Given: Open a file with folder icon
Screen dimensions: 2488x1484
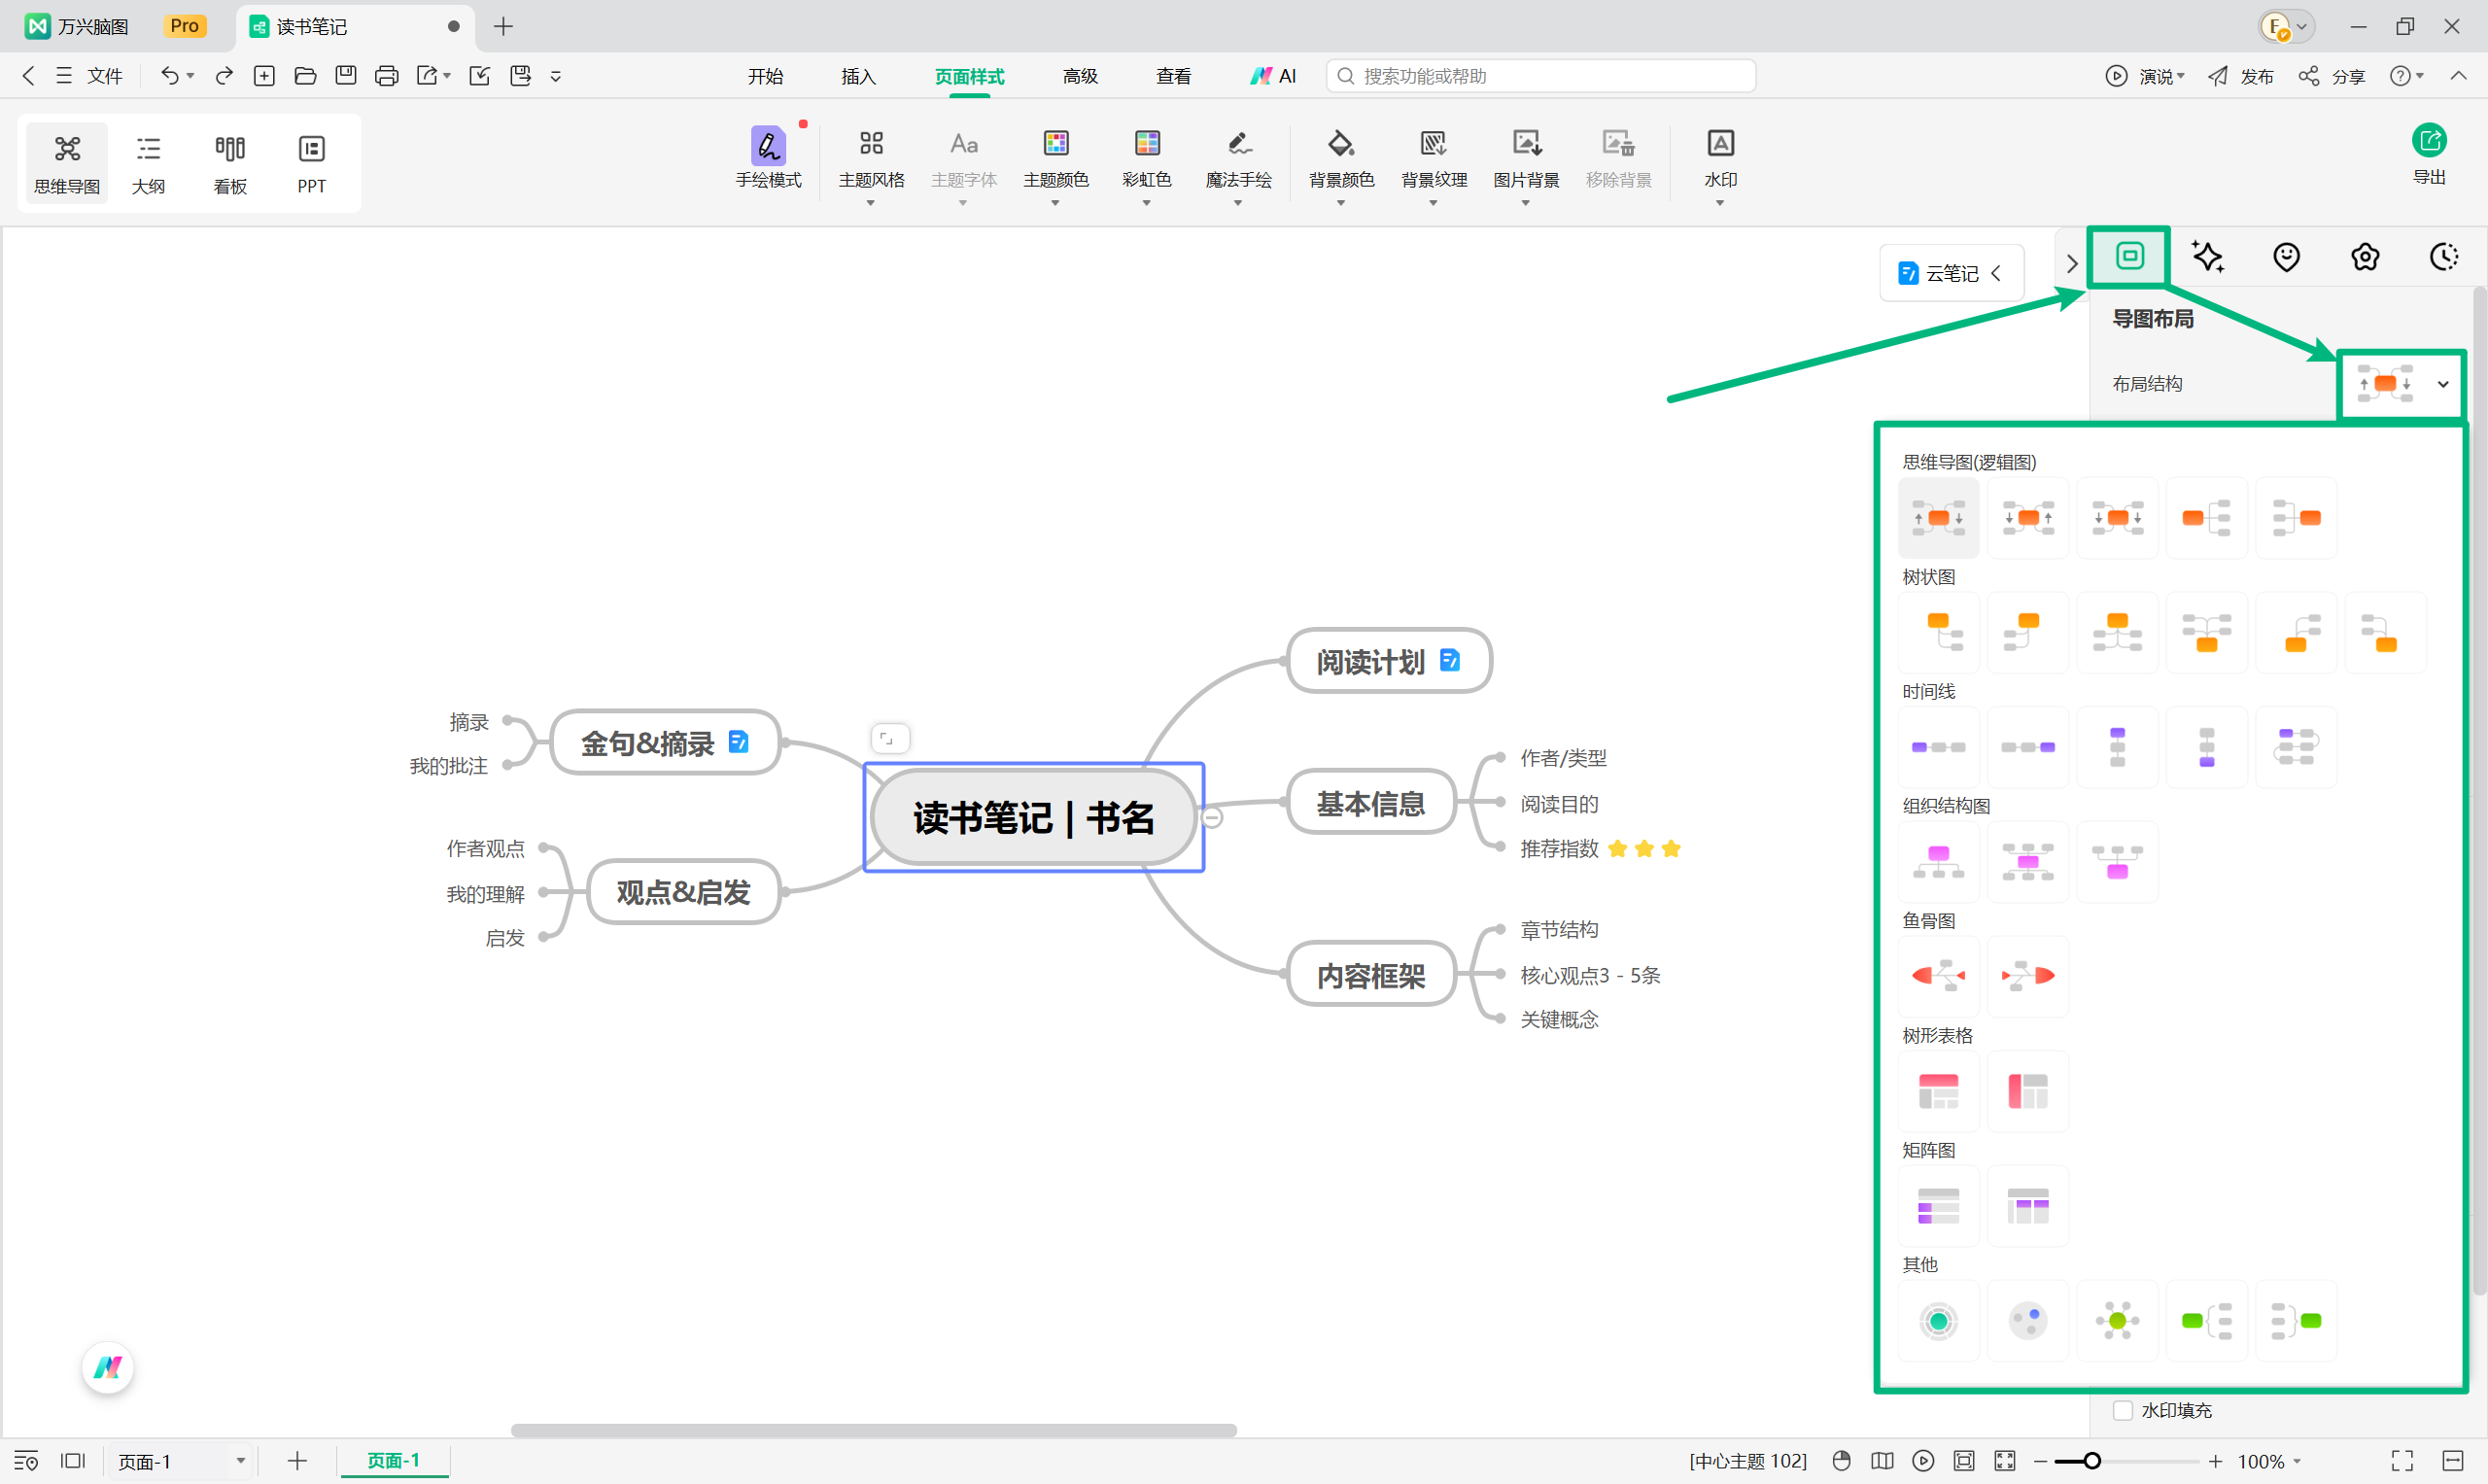Looking at the screenshot, I should (305, 76).
